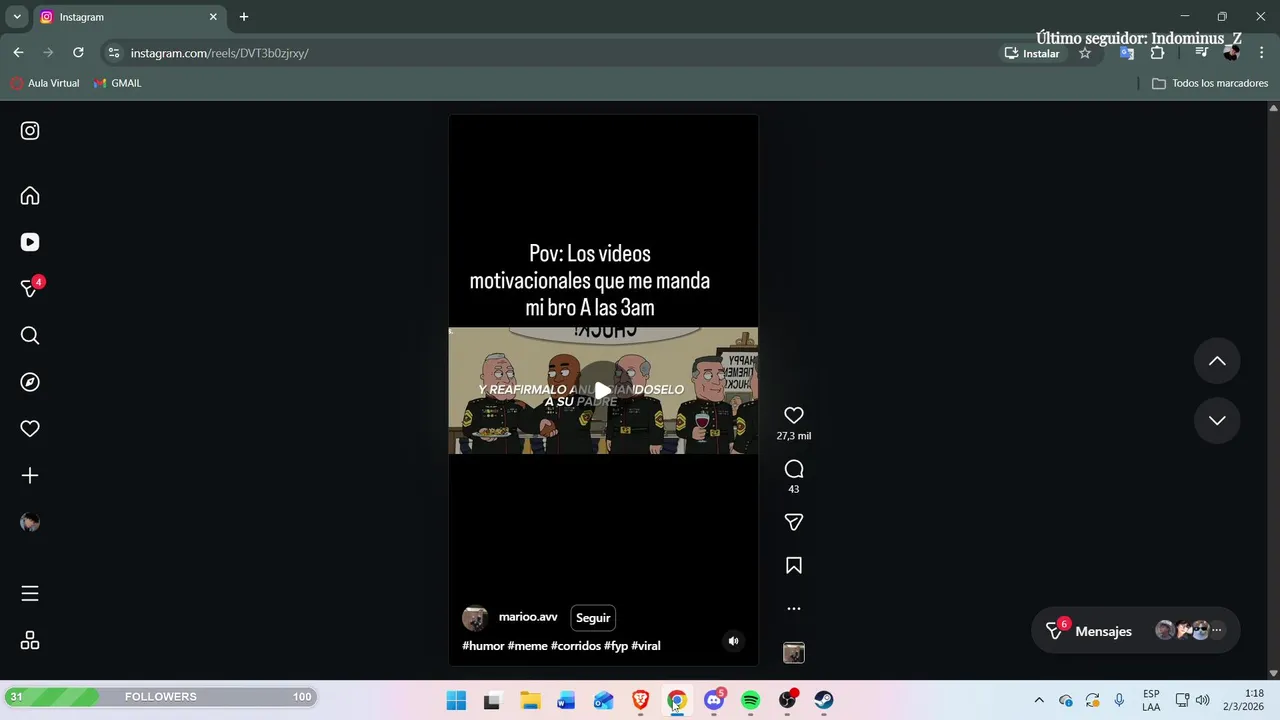Play the reel with the center play button
The height and width of the screenshot is (720, 1280).
(603, 391)
